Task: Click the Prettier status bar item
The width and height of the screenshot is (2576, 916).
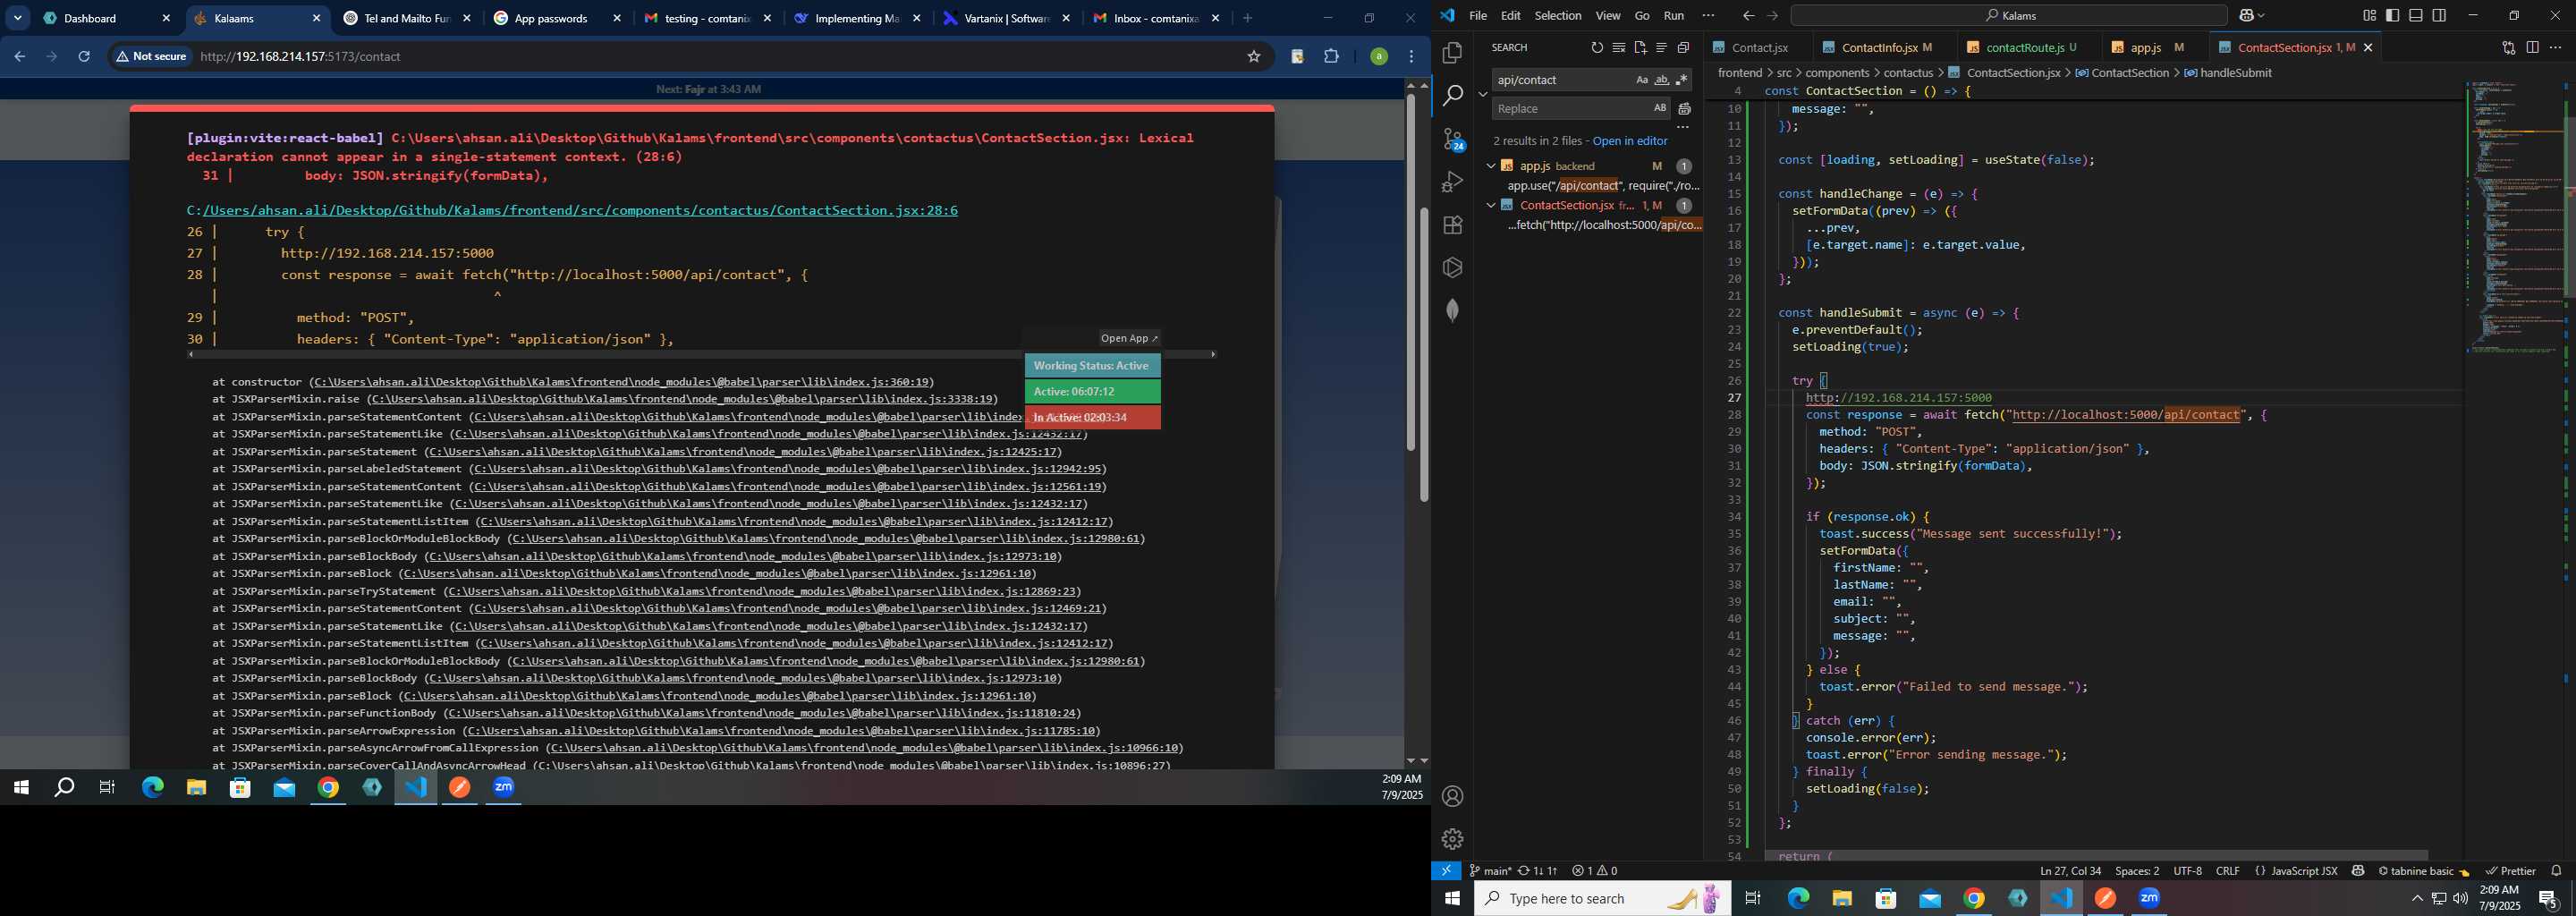Action: pos(2511,871)
